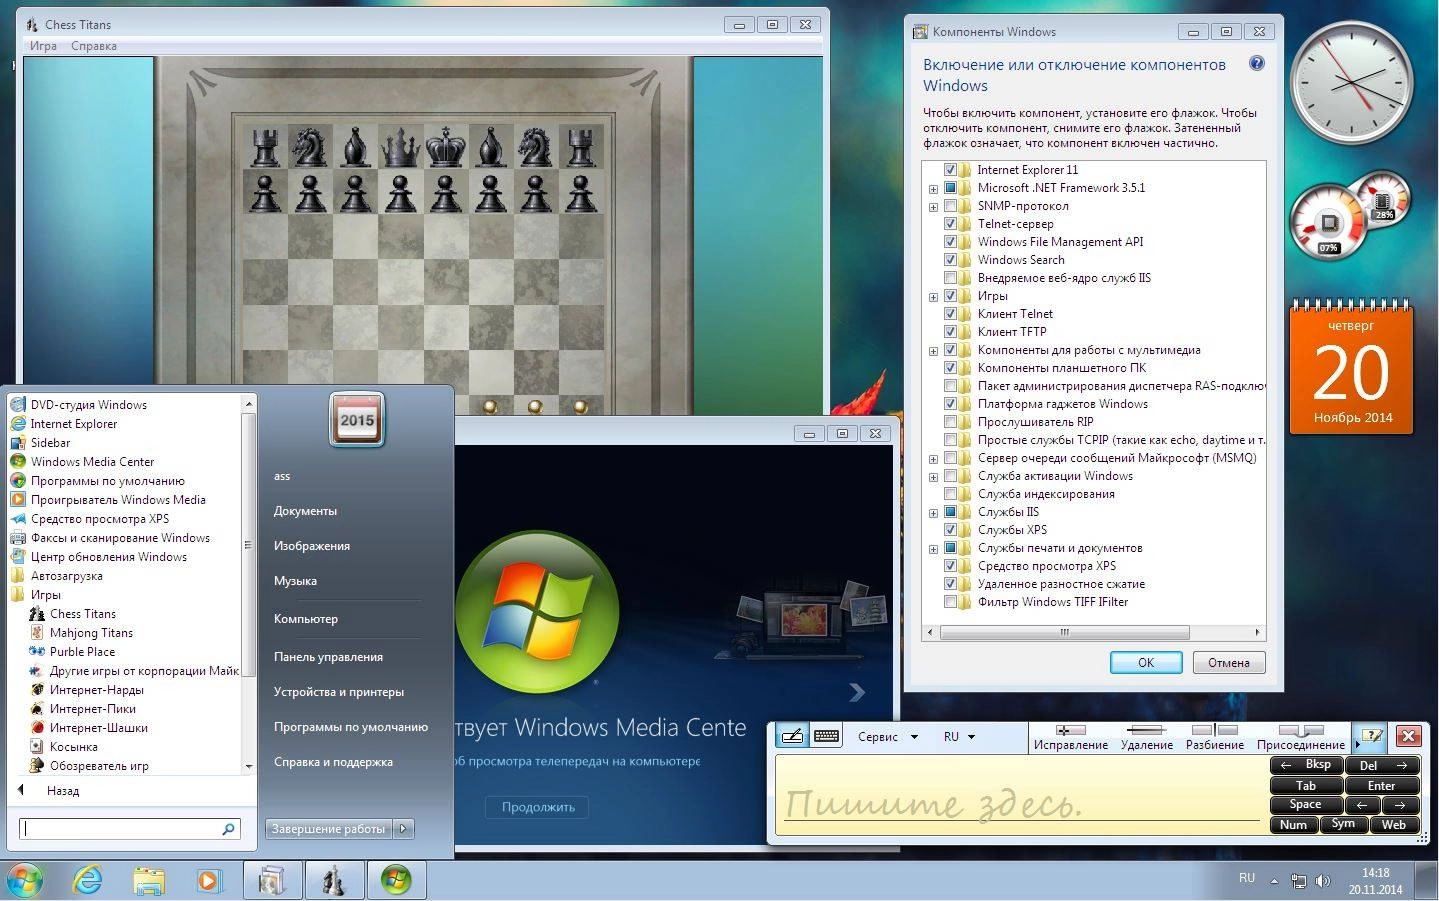Show the Исправление gesture demo
The image size is (1439, 901).
point(1070,738)
